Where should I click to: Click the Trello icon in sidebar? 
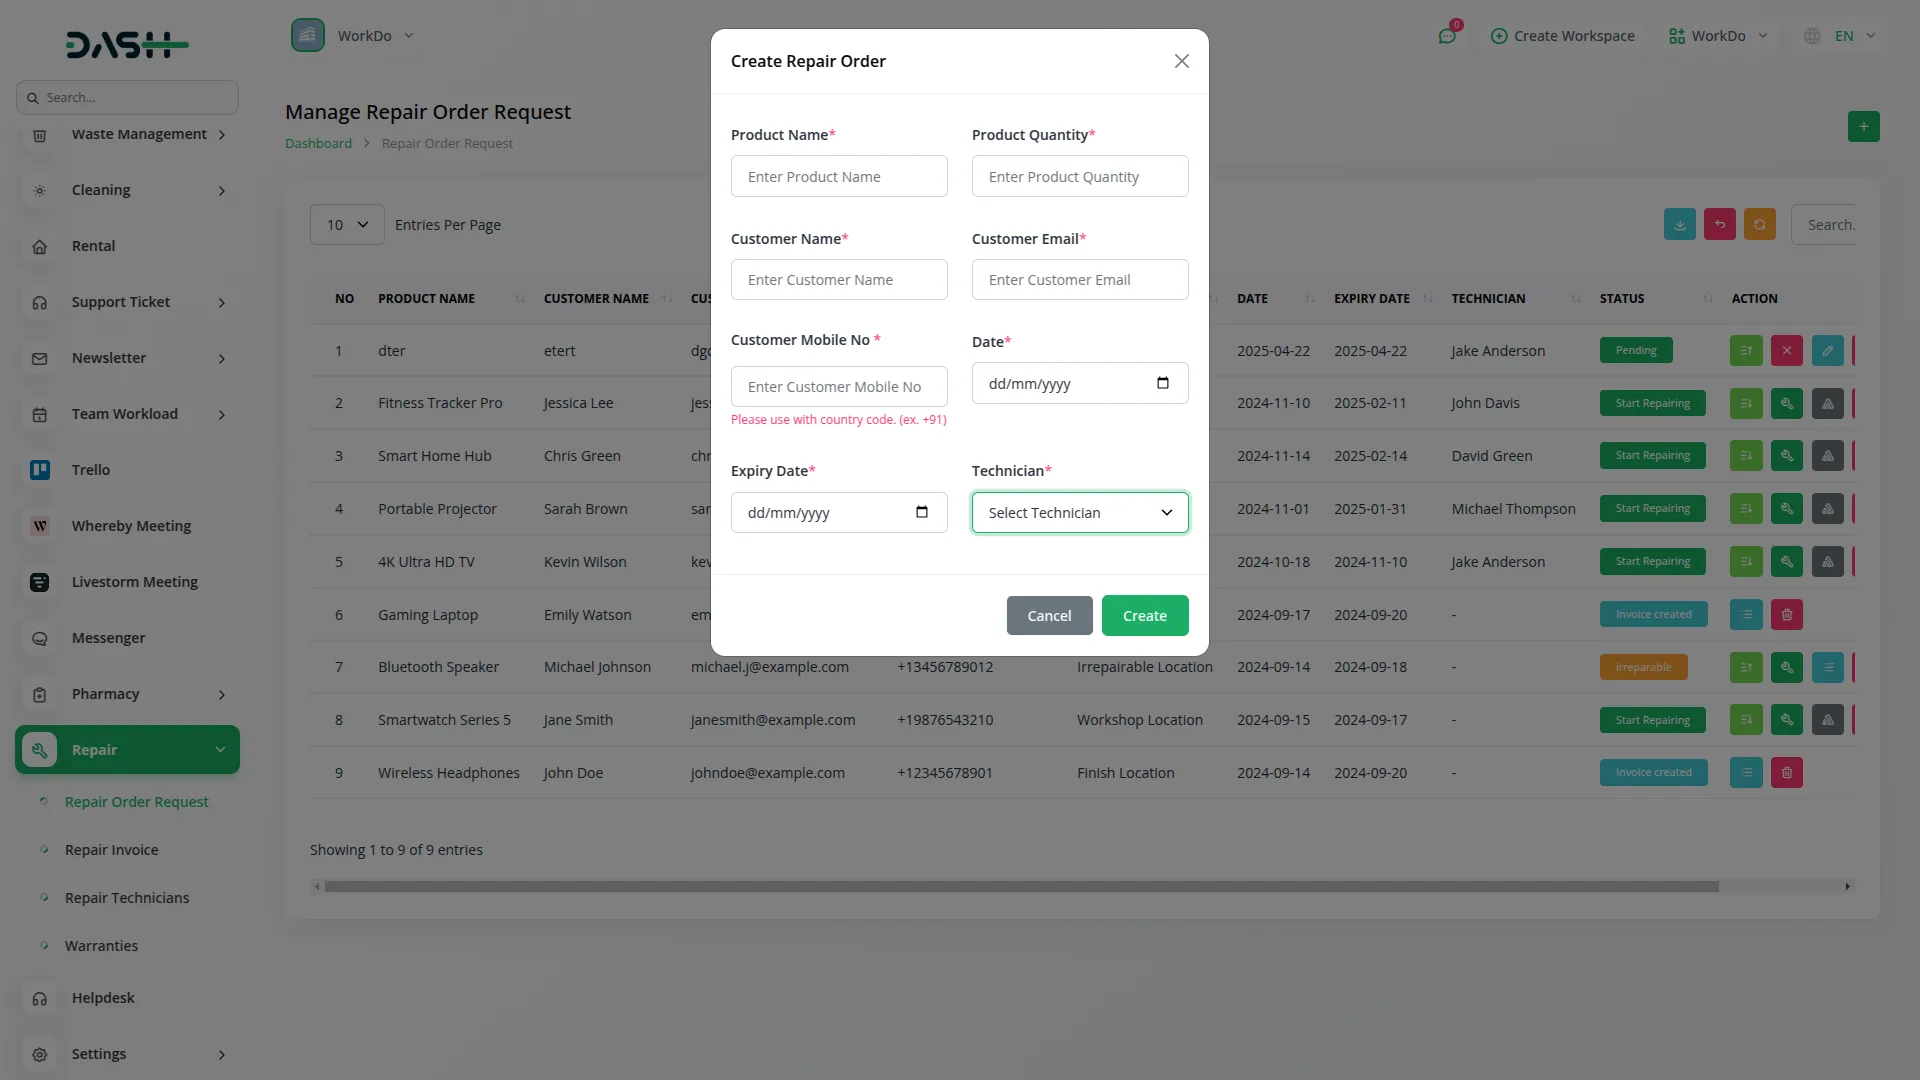40,470
